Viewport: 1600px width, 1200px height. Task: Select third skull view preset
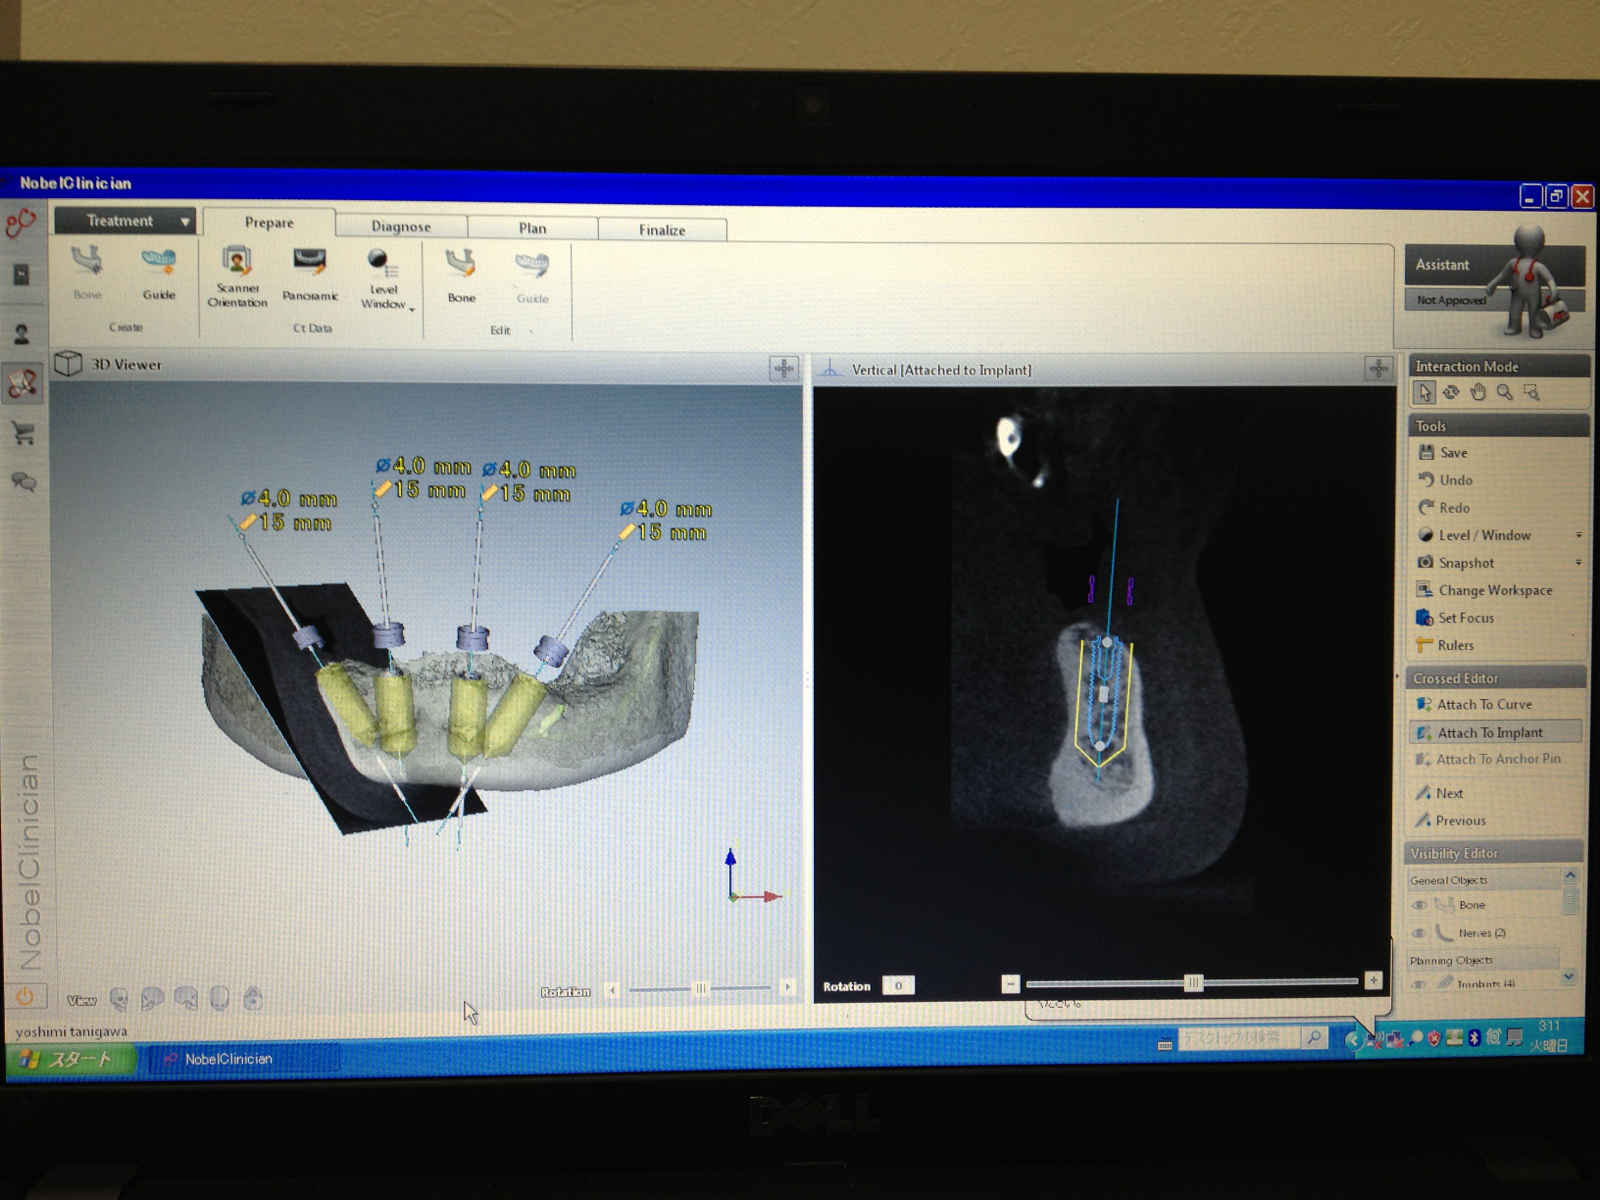click(186, 997)
